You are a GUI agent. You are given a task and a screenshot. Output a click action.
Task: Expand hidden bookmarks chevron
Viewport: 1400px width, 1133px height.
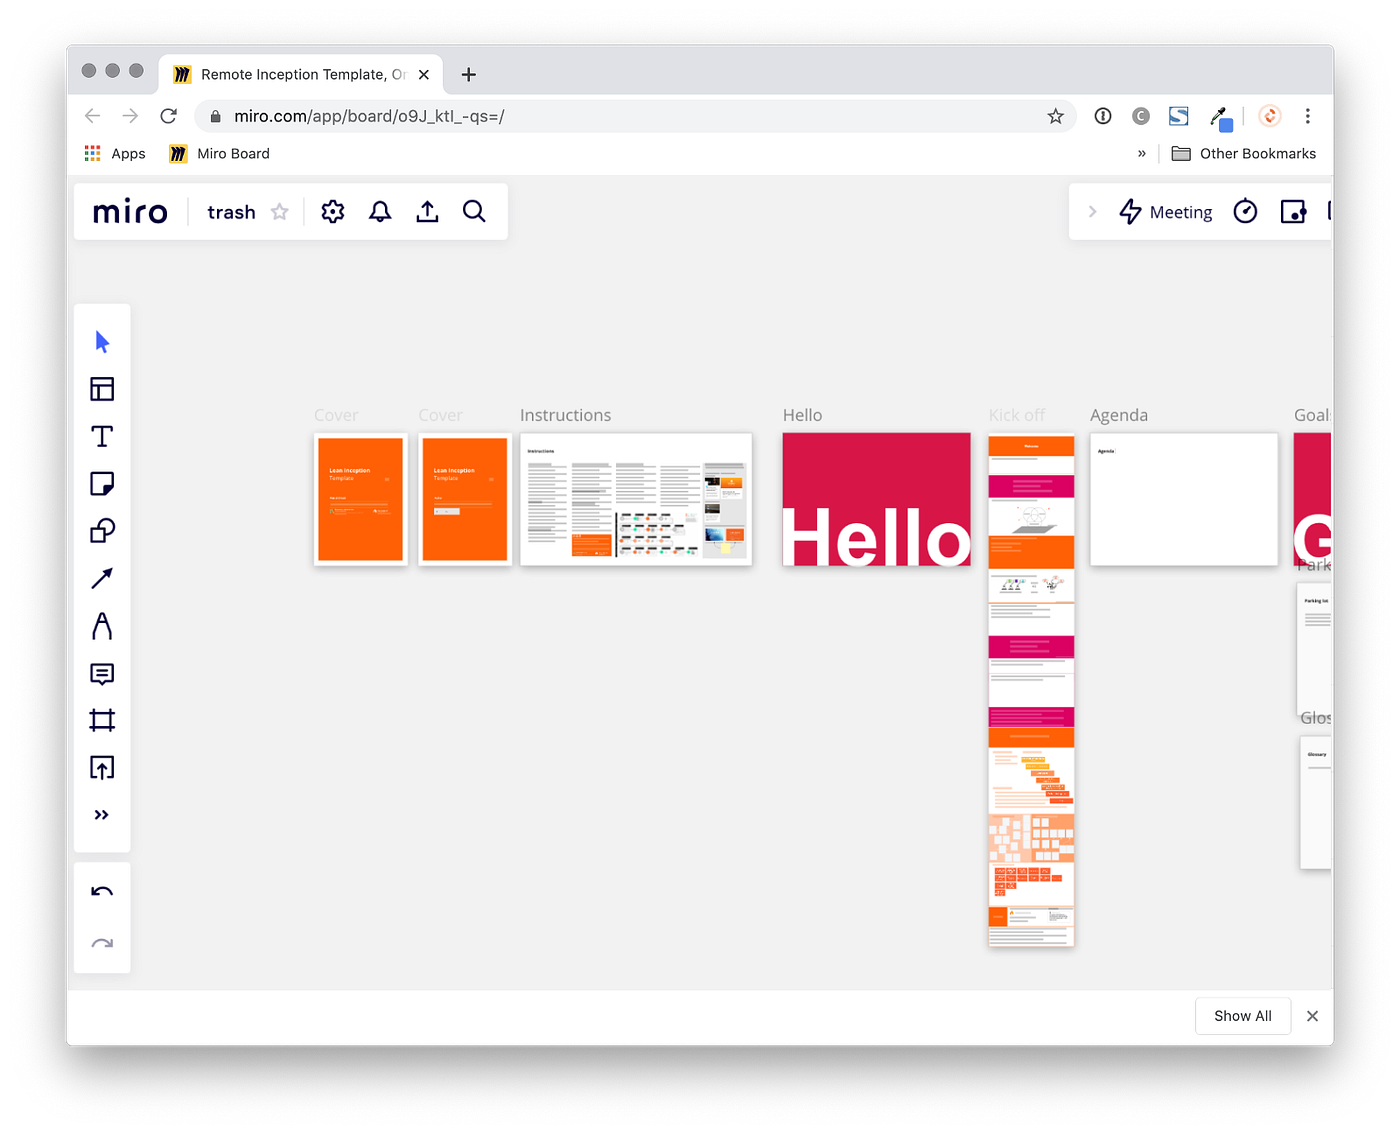pyautogui.click(x=1141, y=153)
